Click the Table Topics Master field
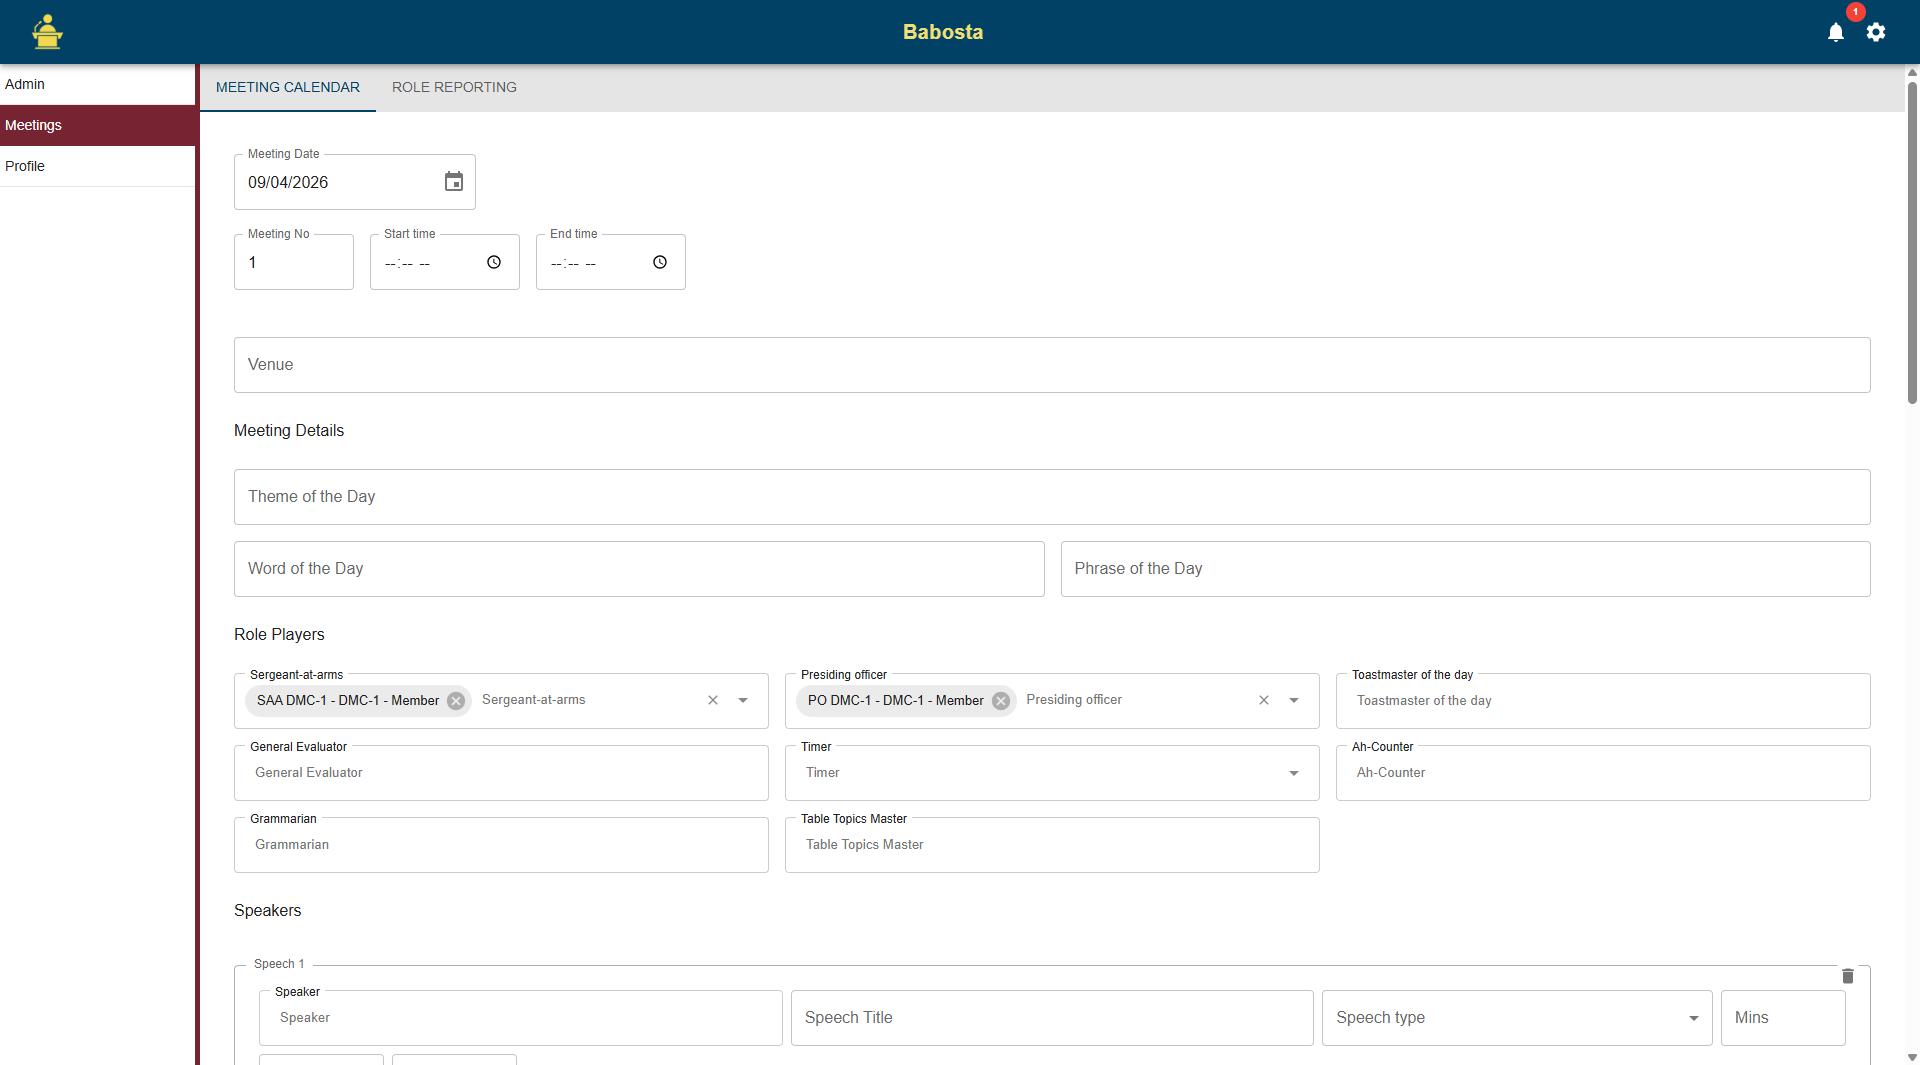Screen dimensions: 1920x1065 (1052, 845)
